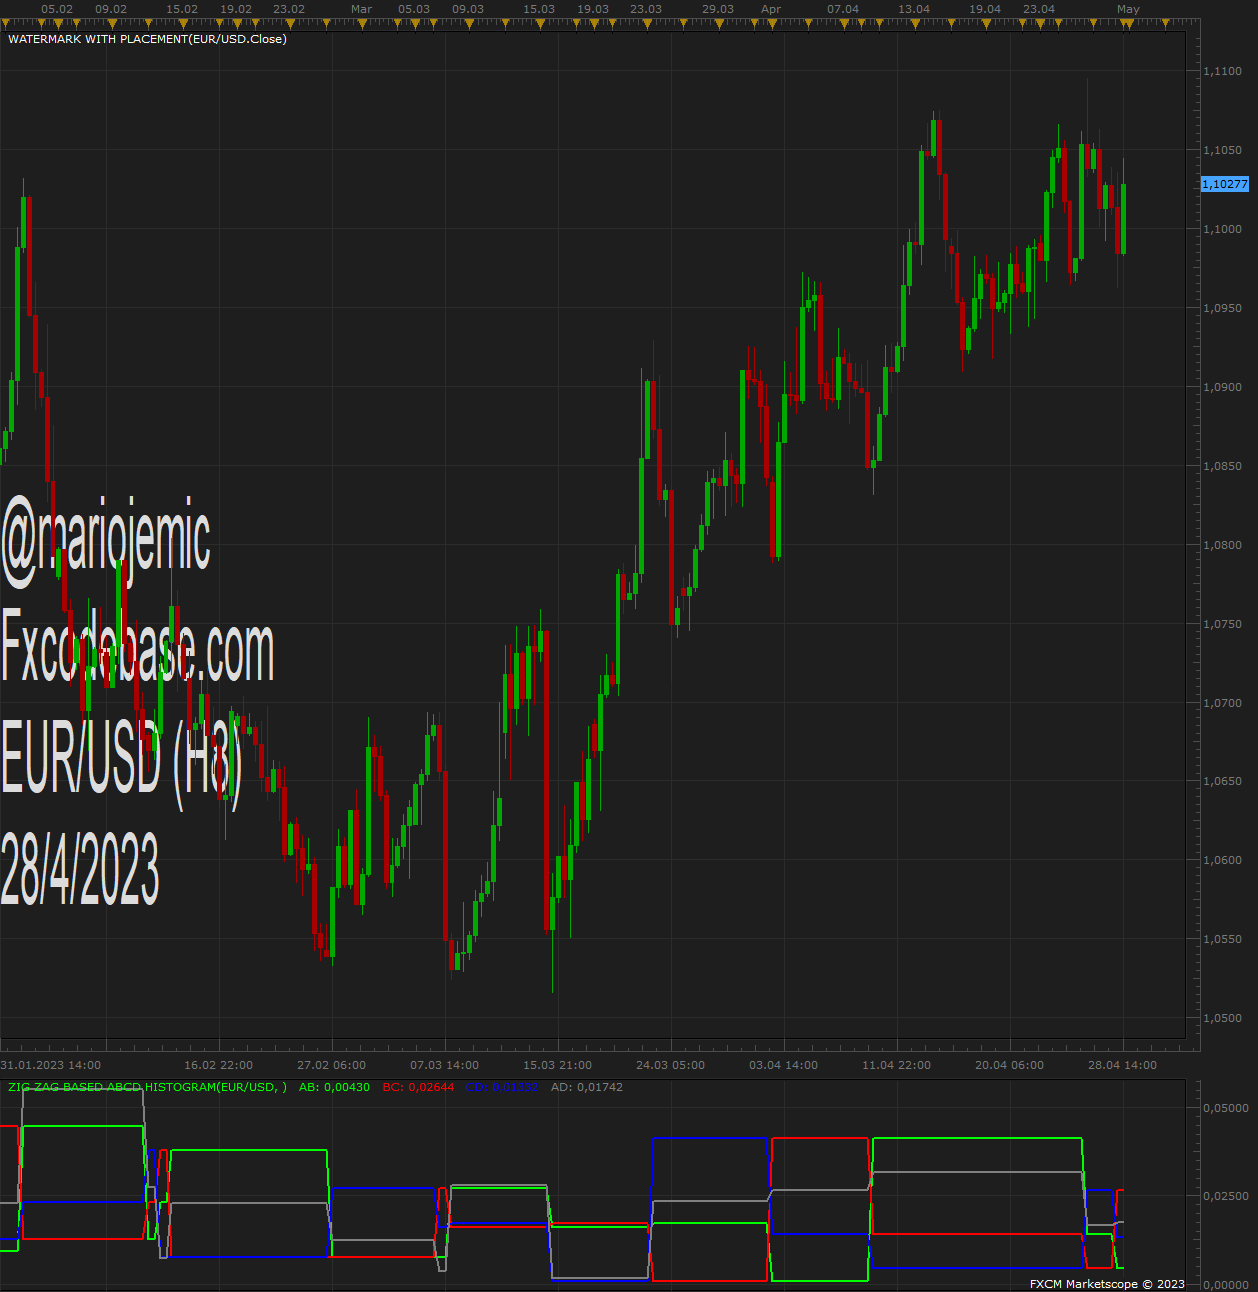Click the 1,0950 price axis label
This screenshot has height=1292, width=1258.
coord(1222,308)
